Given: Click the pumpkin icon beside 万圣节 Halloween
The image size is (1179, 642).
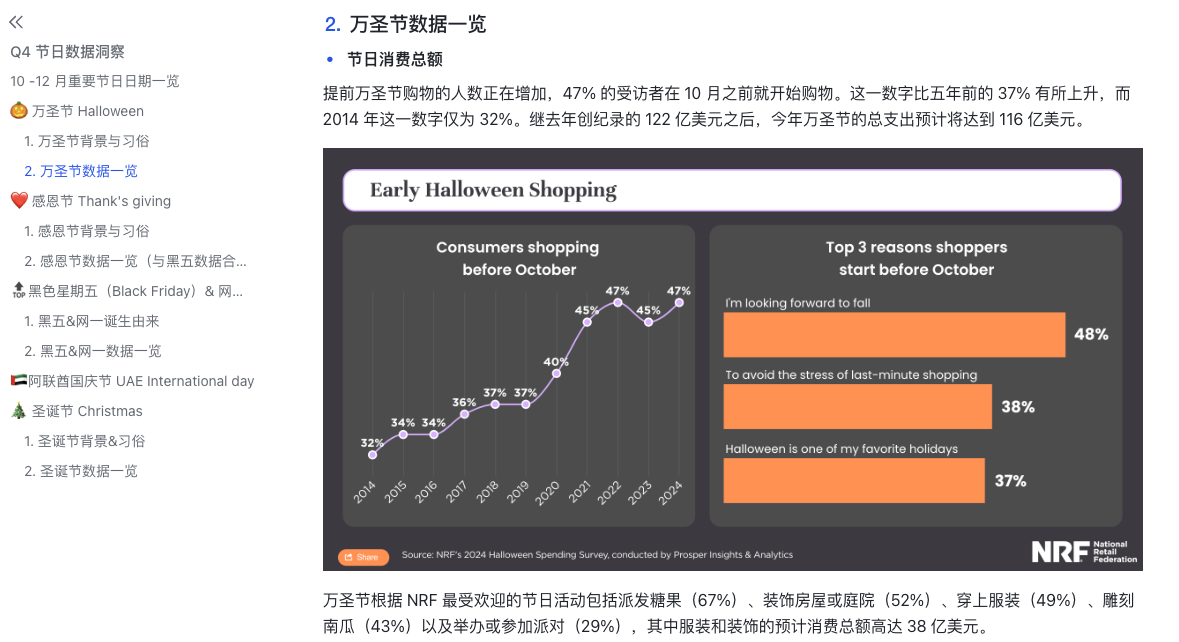Looking at the screenshot, I should pyautogui.click(x=18, y=111).
